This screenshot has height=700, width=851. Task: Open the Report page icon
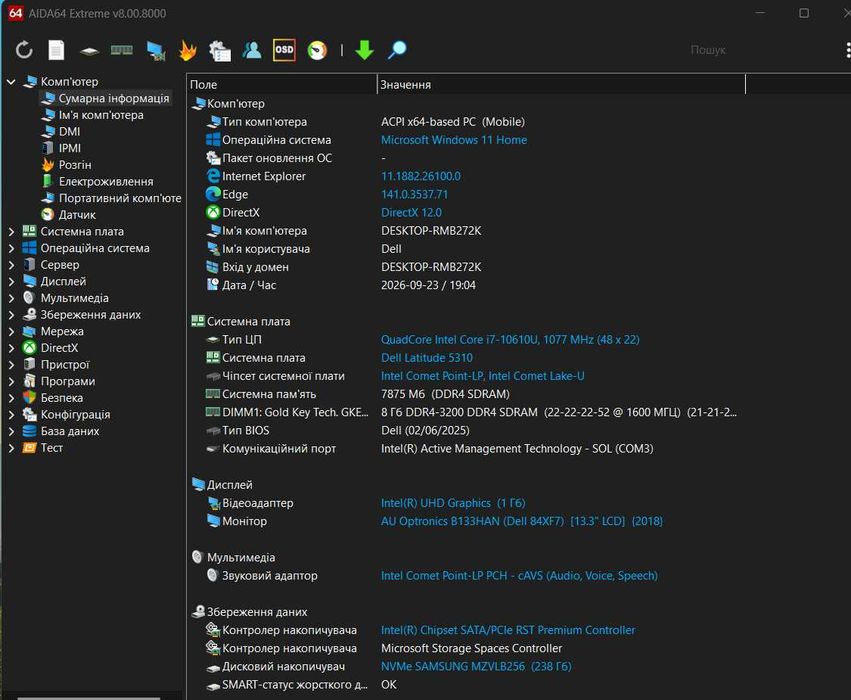[56, 50]
